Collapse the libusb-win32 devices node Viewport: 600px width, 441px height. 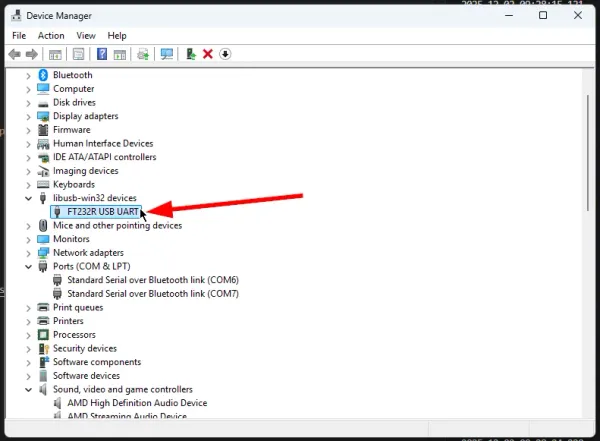(x=27, y=198)
